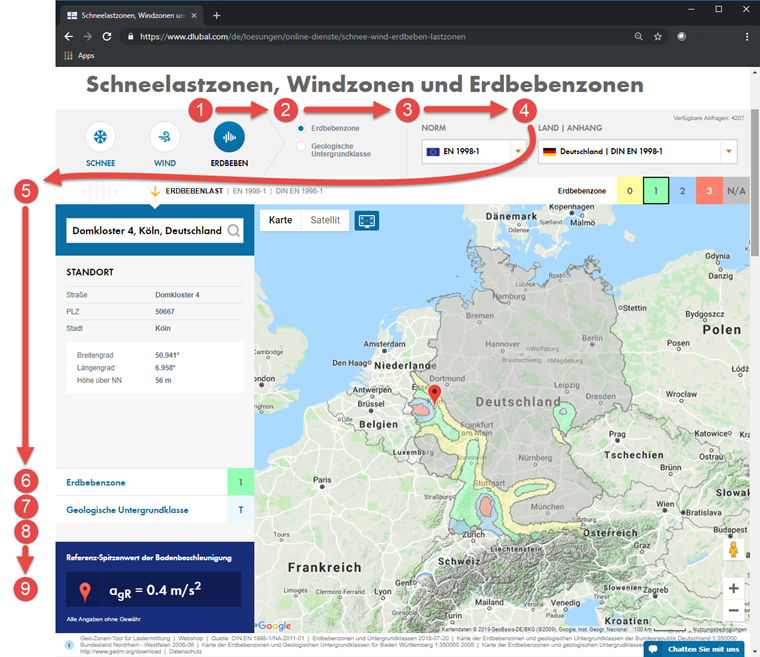Open the Apps shortcut in bookmarks bar
The image size is (760, 657).
click(x=79, y=56)
